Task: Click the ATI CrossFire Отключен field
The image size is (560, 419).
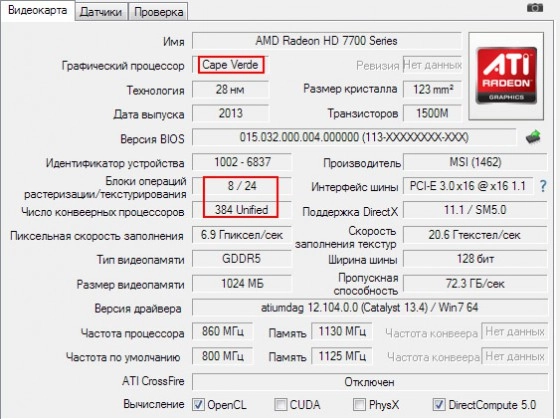Action: point(370,382)
